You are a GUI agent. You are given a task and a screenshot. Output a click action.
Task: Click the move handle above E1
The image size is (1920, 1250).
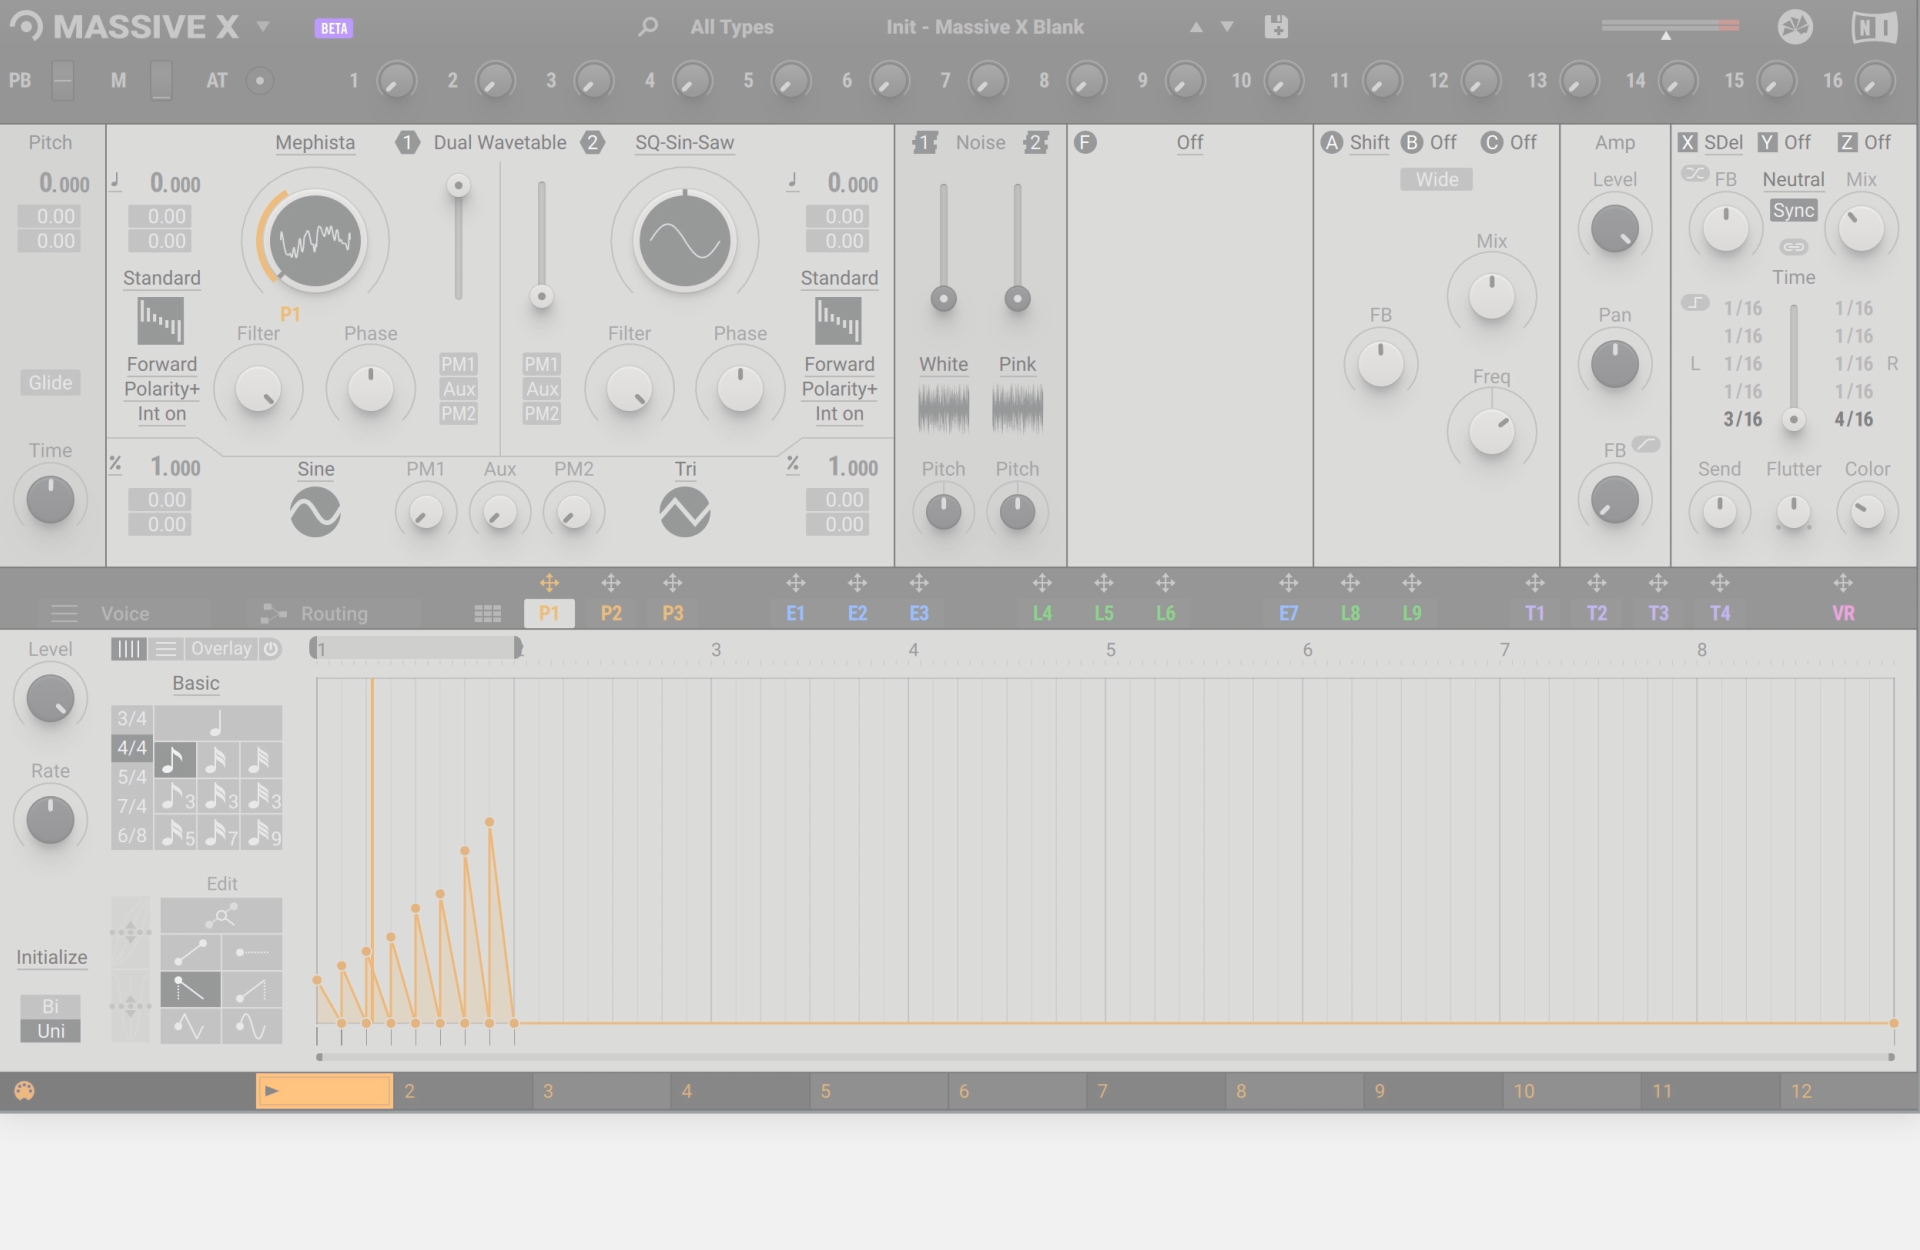coord(795,583)
